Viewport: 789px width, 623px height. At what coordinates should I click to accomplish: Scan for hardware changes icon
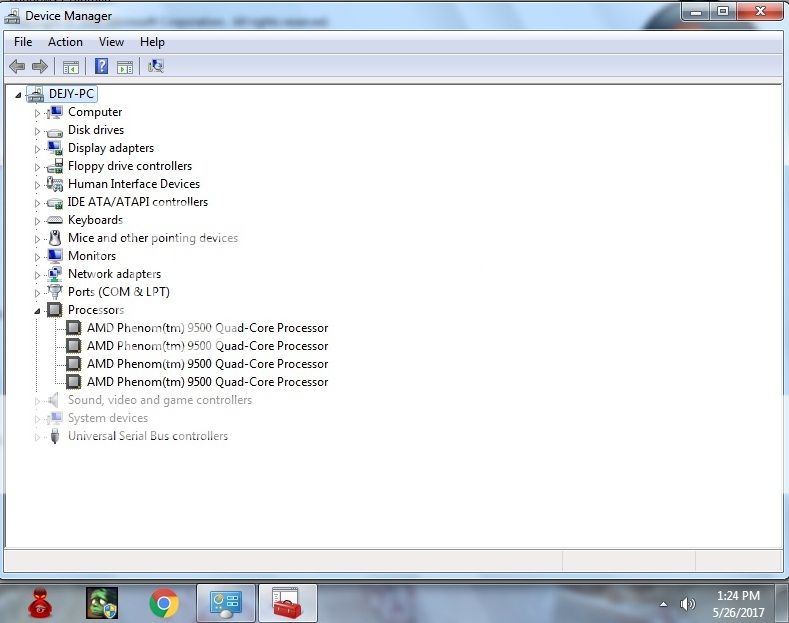[156, 66]
